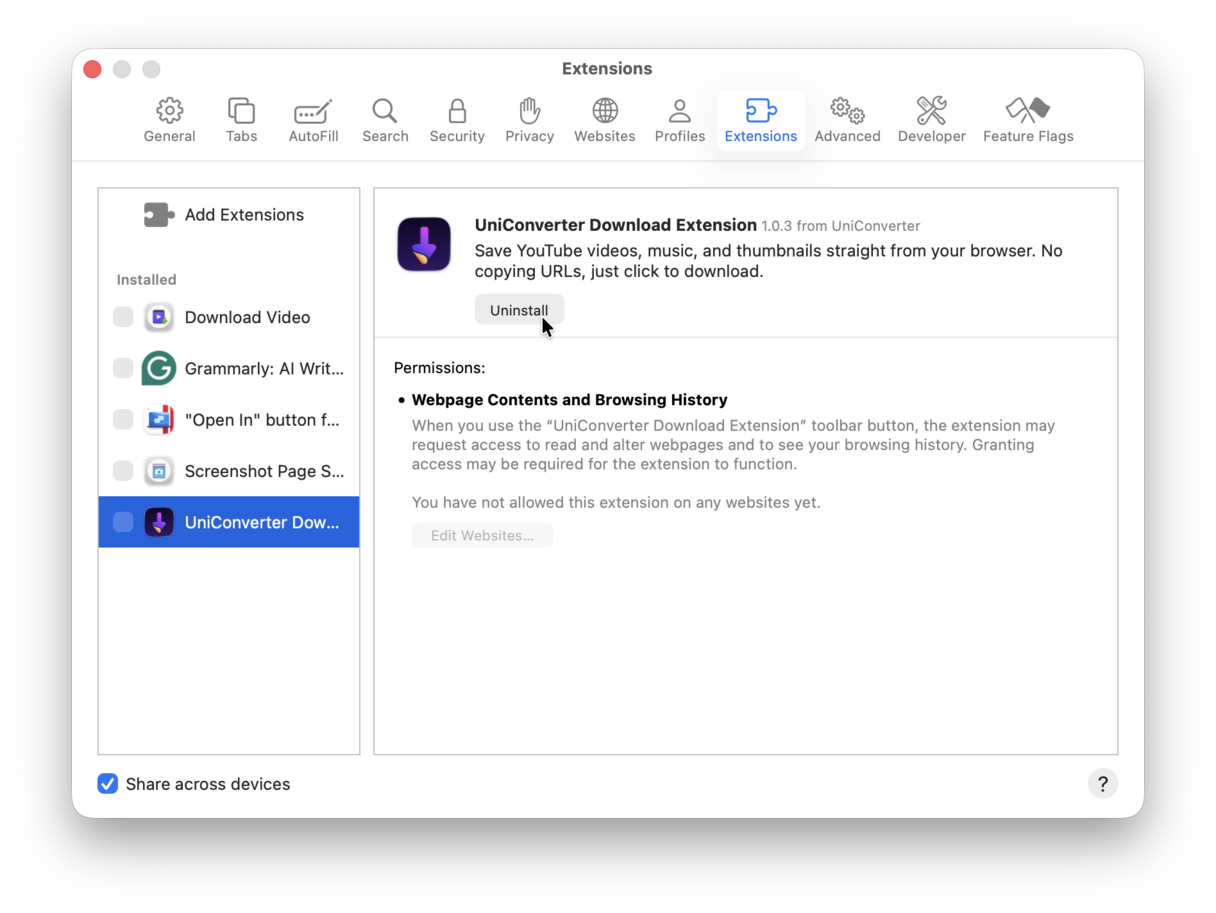Screen dimensions: 1216x913
Task: Select the "Open In" button f... row text
Action: (x=262, y=419)
